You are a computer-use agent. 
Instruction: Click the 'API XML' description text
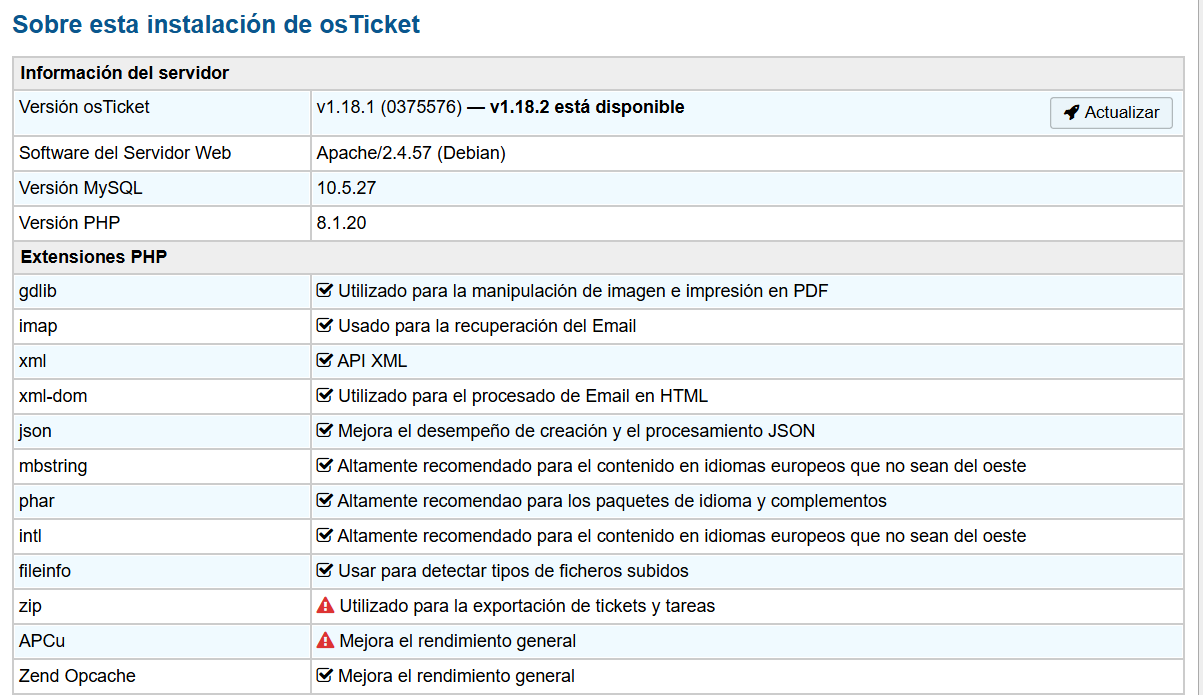pyautogui.click(x=372, y=361)
